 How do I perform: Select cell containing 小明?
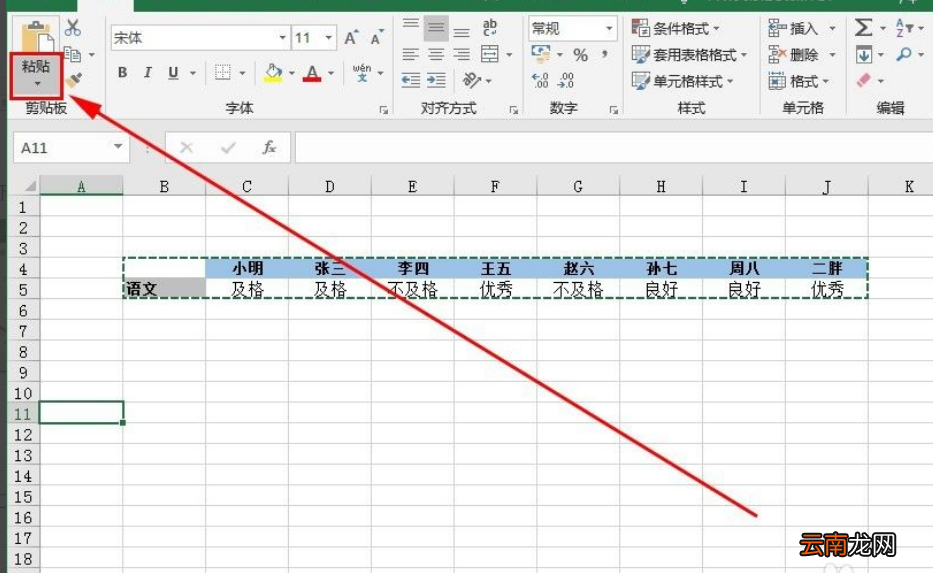pyautogui.click(x=247, y=268)
